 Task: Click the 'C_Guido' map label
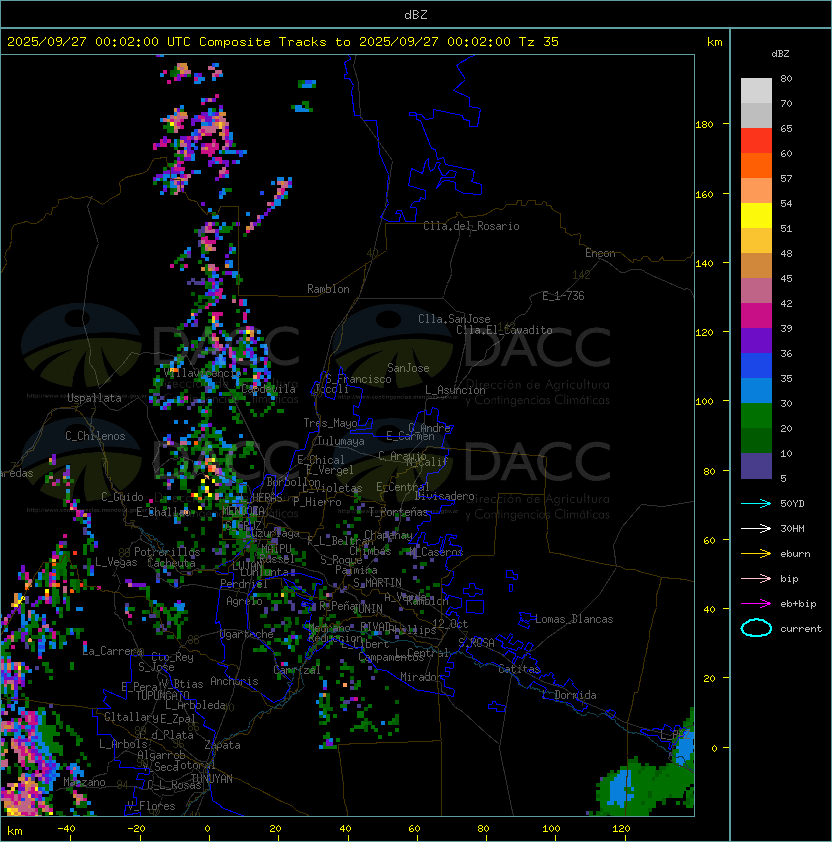(x=122, y=497)
